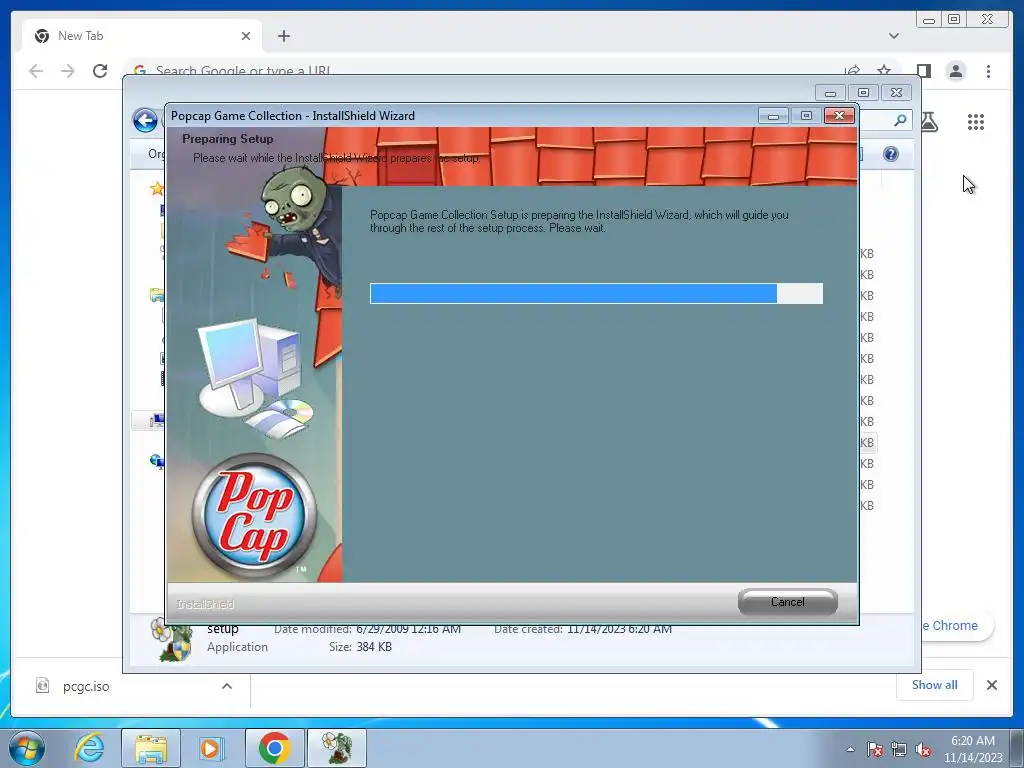Go forward in Chrome browser
Viewport: 1024px width, 768px height.
(x=68, y=71)
